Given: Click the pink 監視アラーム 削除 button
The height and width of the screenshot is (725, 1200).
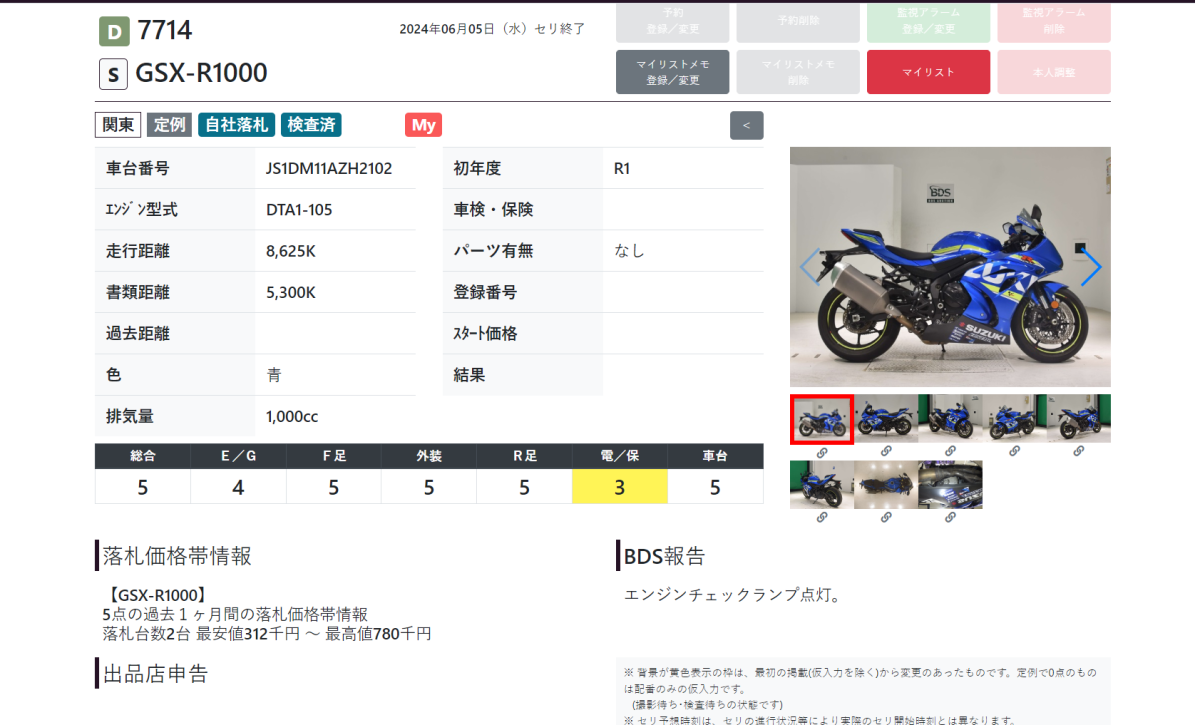Looking at the screenshot, I should click(x=1053, y=21).
